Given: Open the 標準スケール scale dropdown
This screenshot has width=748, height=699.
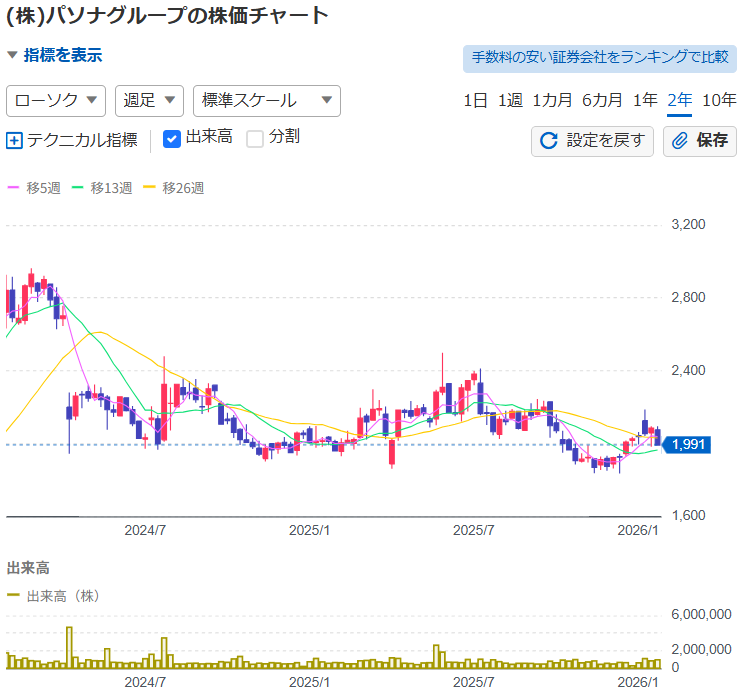Looking at the screenshot, I should [266, 101].
